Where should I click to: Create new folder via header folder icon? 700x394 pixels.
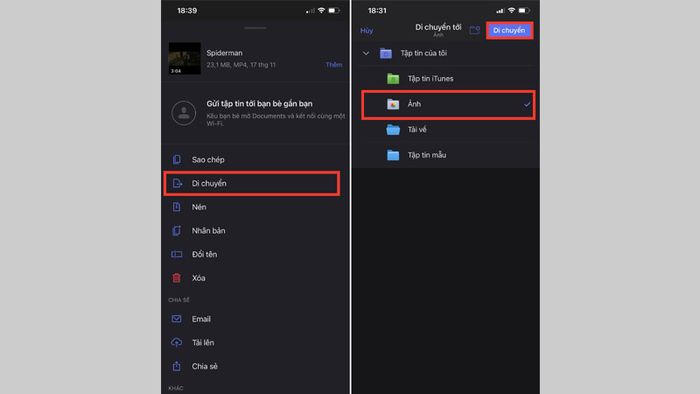pyautogui.click(x=475, y=30)
